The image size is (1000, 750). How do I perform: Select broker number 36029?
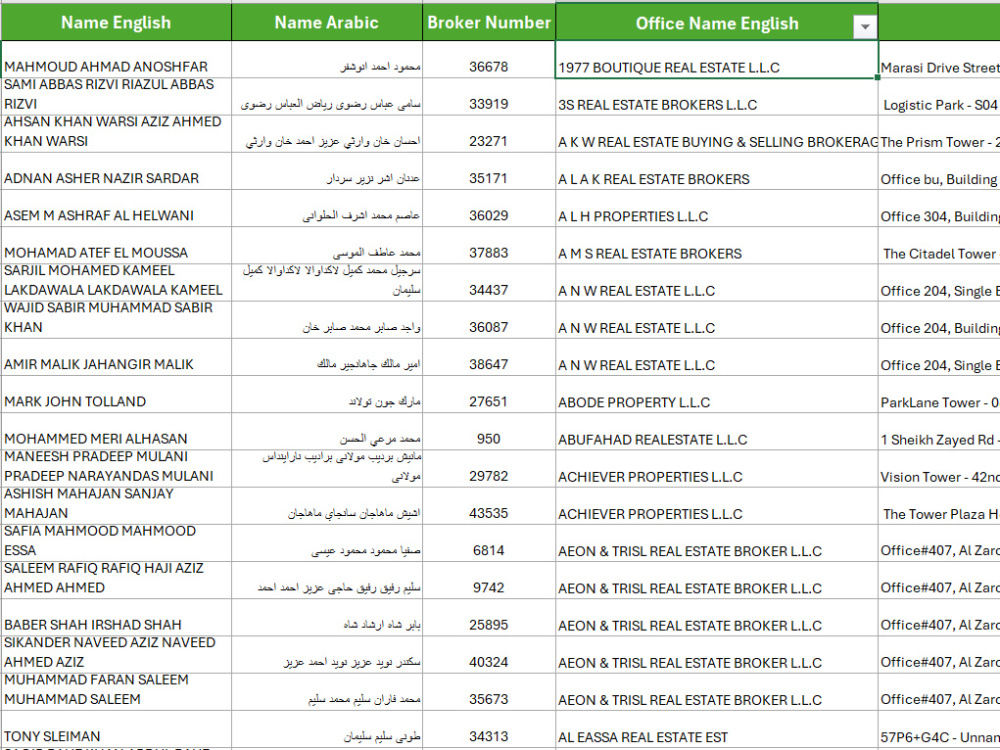click(489, 209)
